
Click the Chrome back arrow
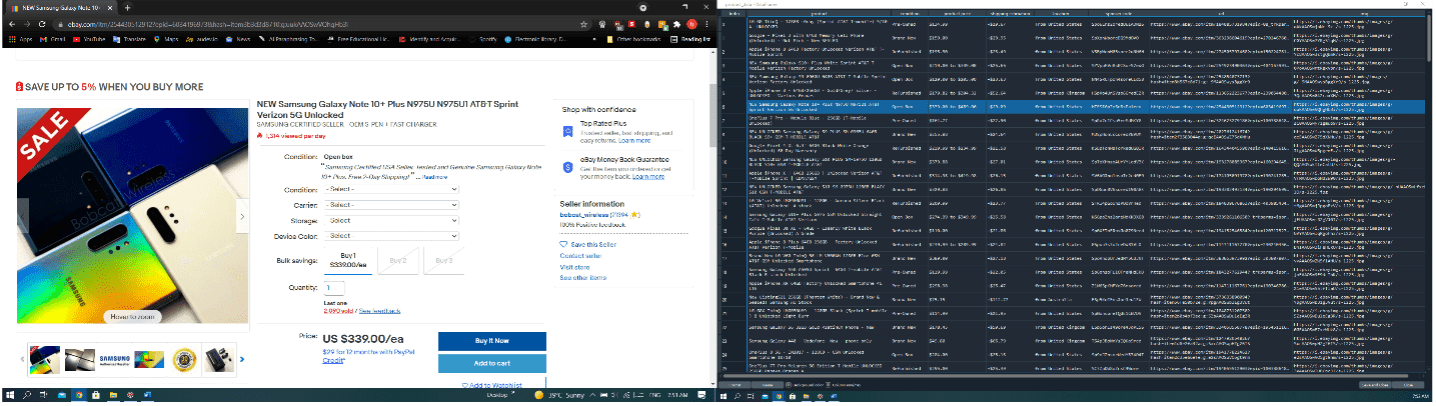12,23
